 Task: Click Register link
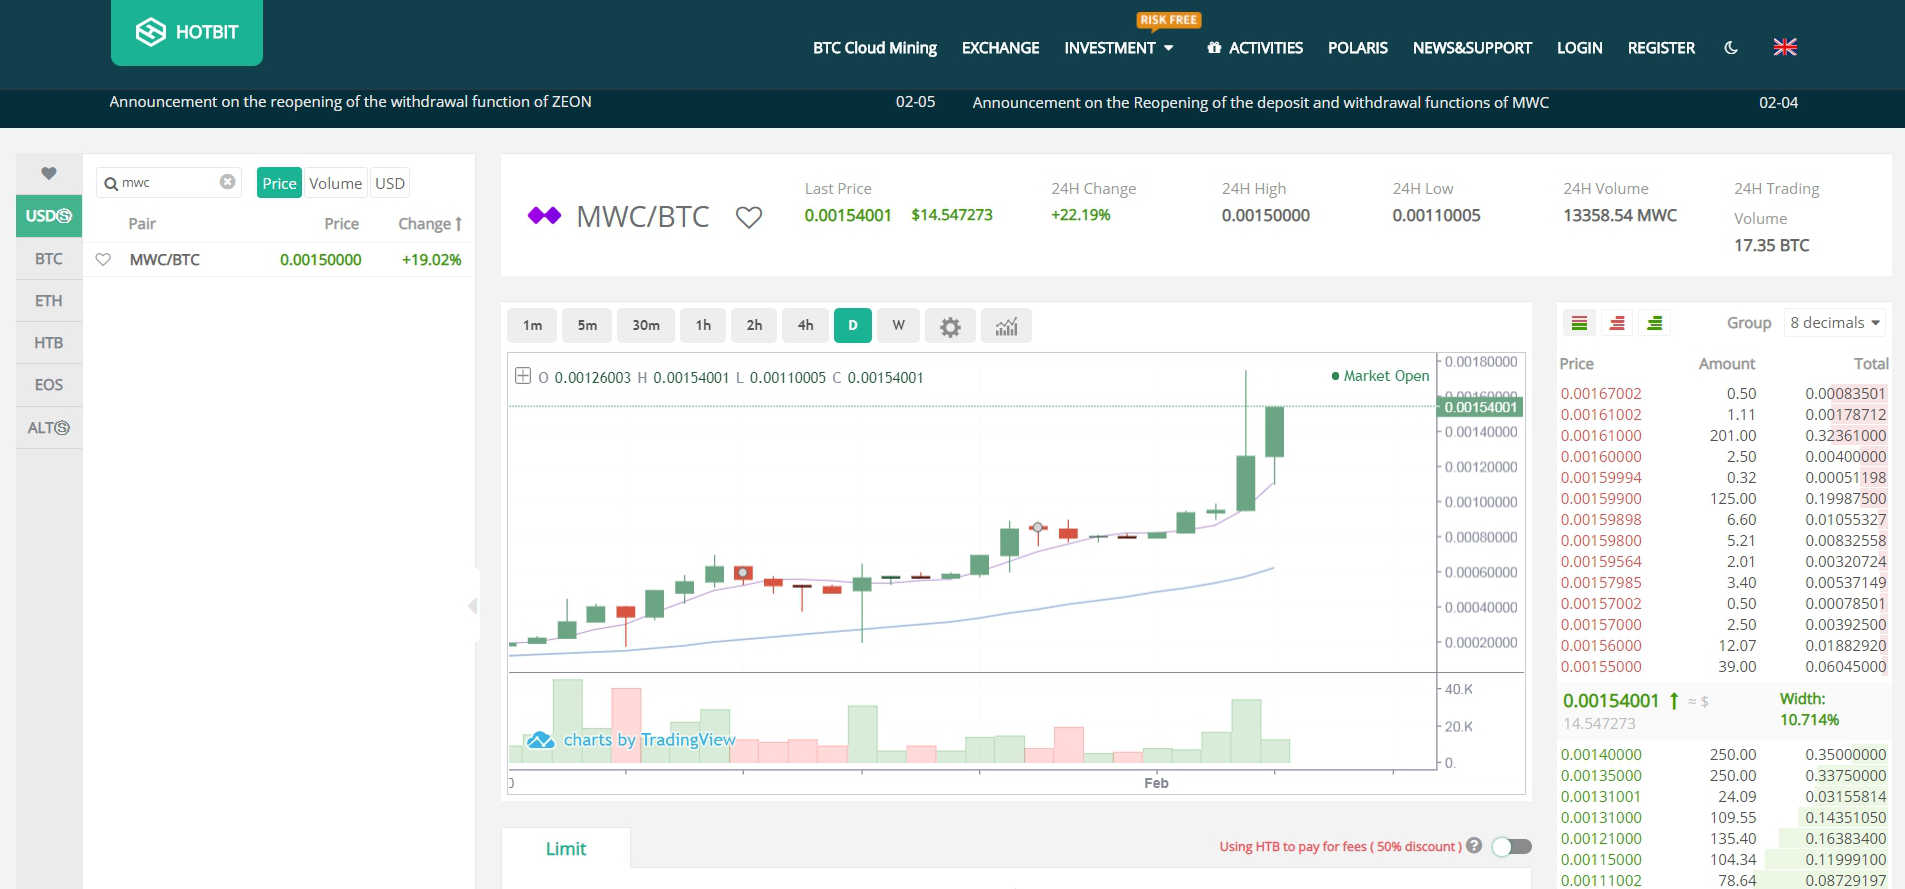(1661, 48)
